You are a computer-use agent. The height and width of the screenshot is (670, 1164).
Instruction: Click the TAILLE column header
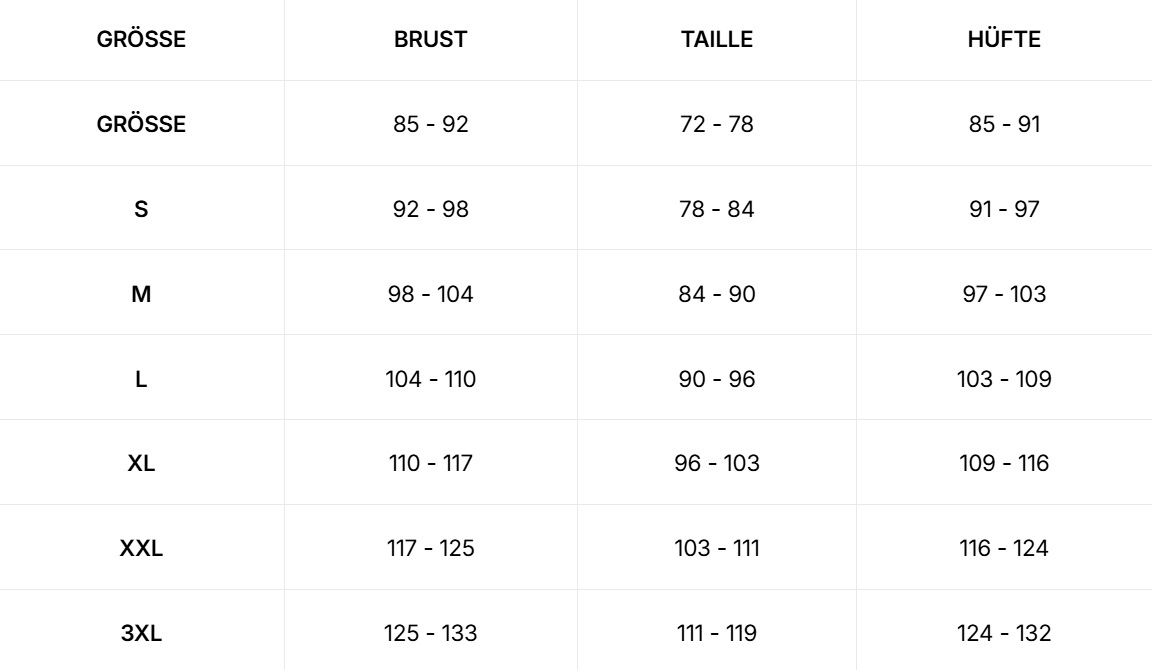716,40
